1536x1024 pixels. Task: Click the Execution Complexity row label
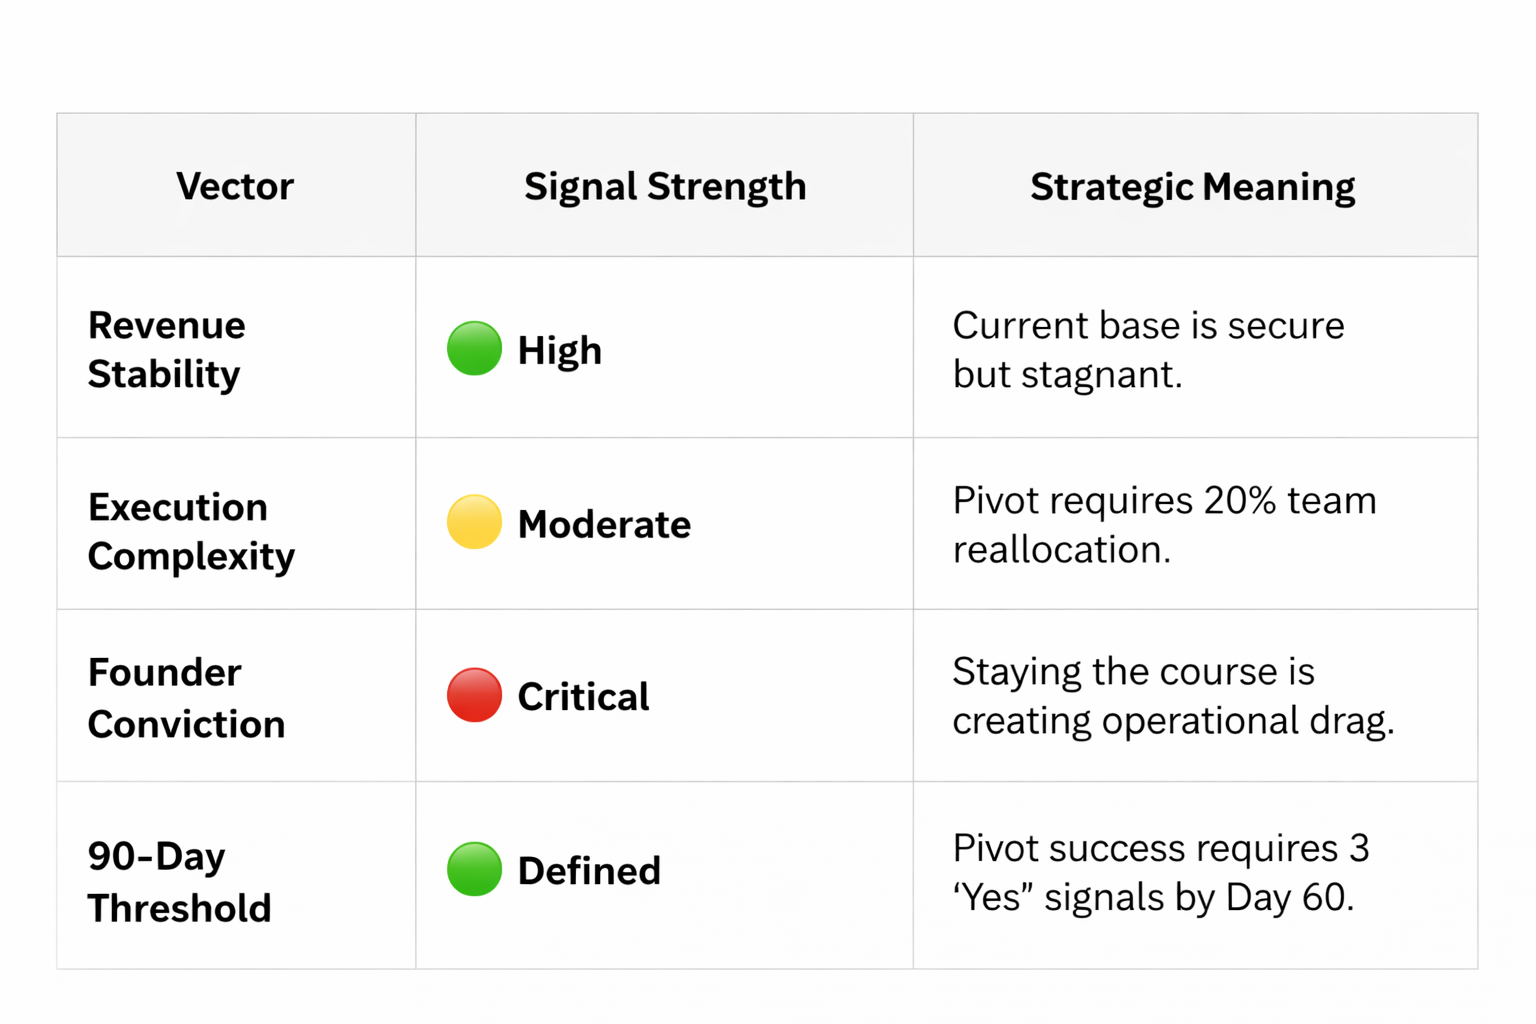coord(191,531)
